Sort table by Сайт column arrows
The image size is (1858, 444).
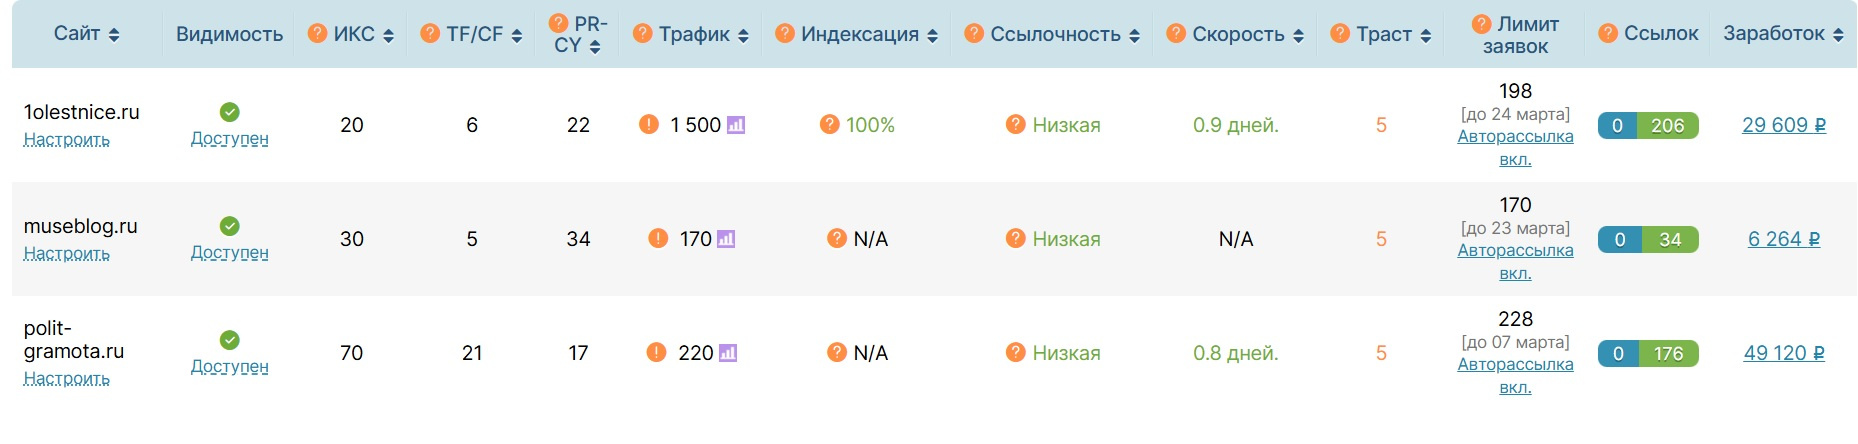[114, 35]
